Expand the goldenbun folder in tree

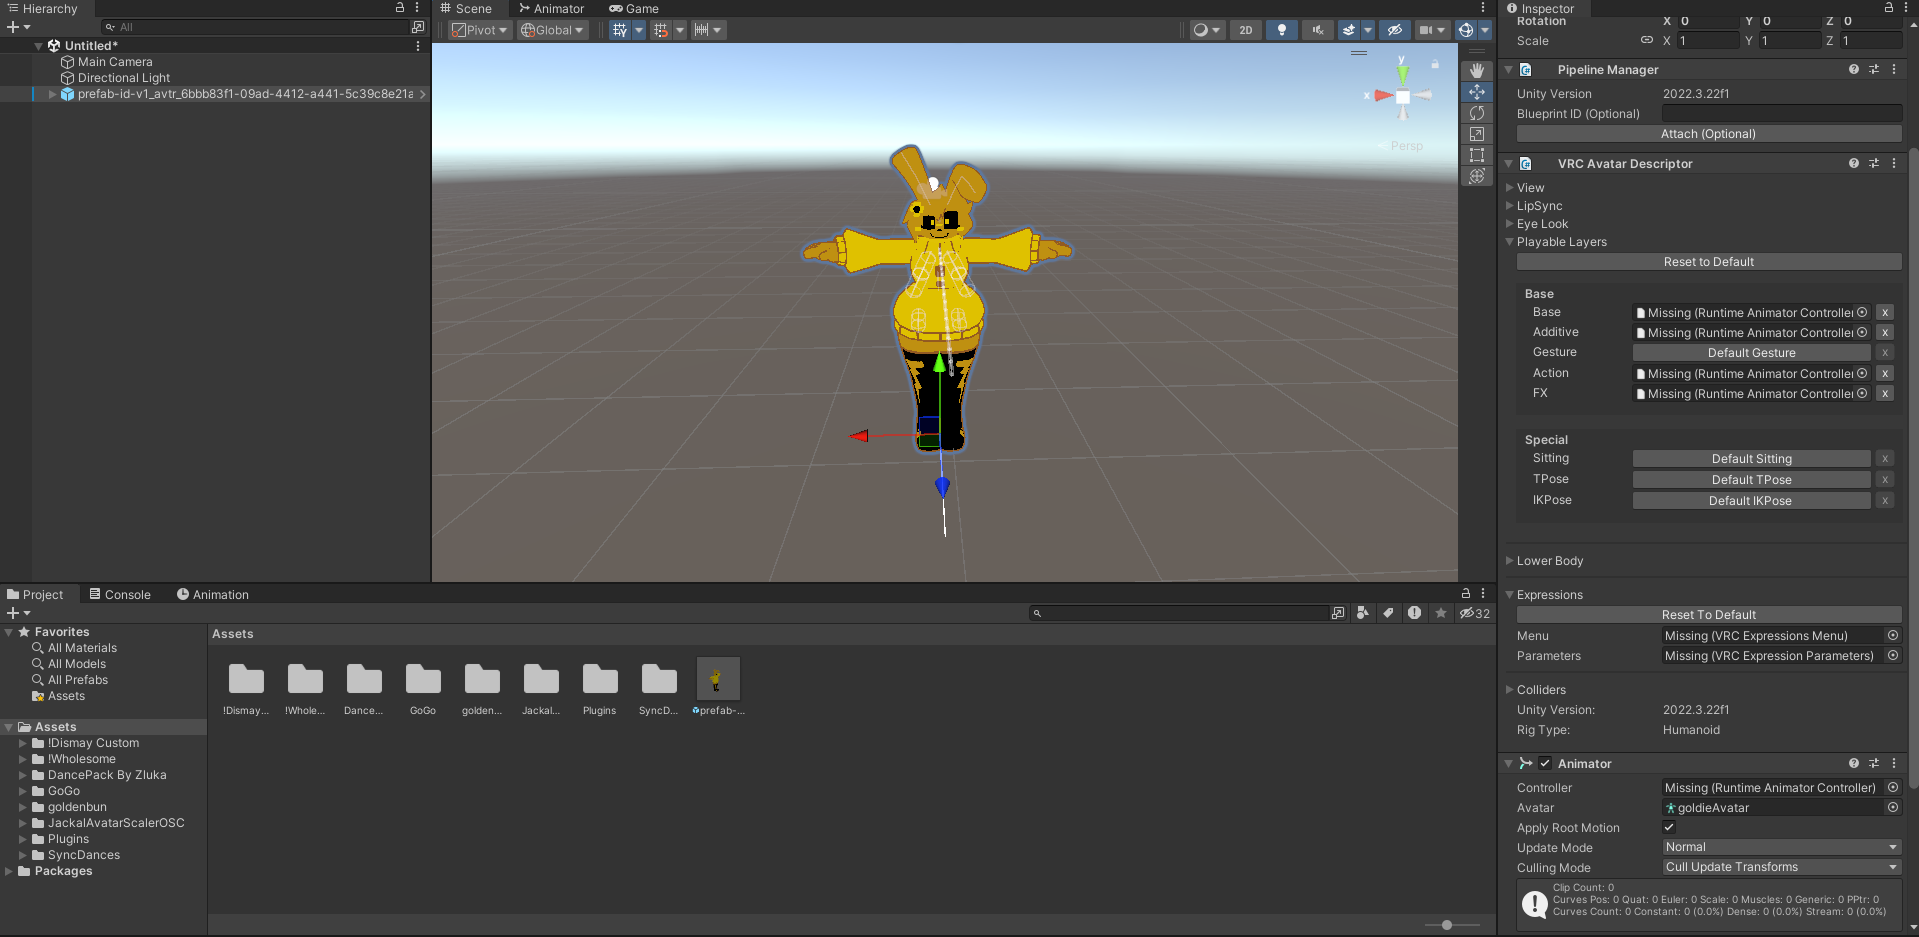pos(22,807)
